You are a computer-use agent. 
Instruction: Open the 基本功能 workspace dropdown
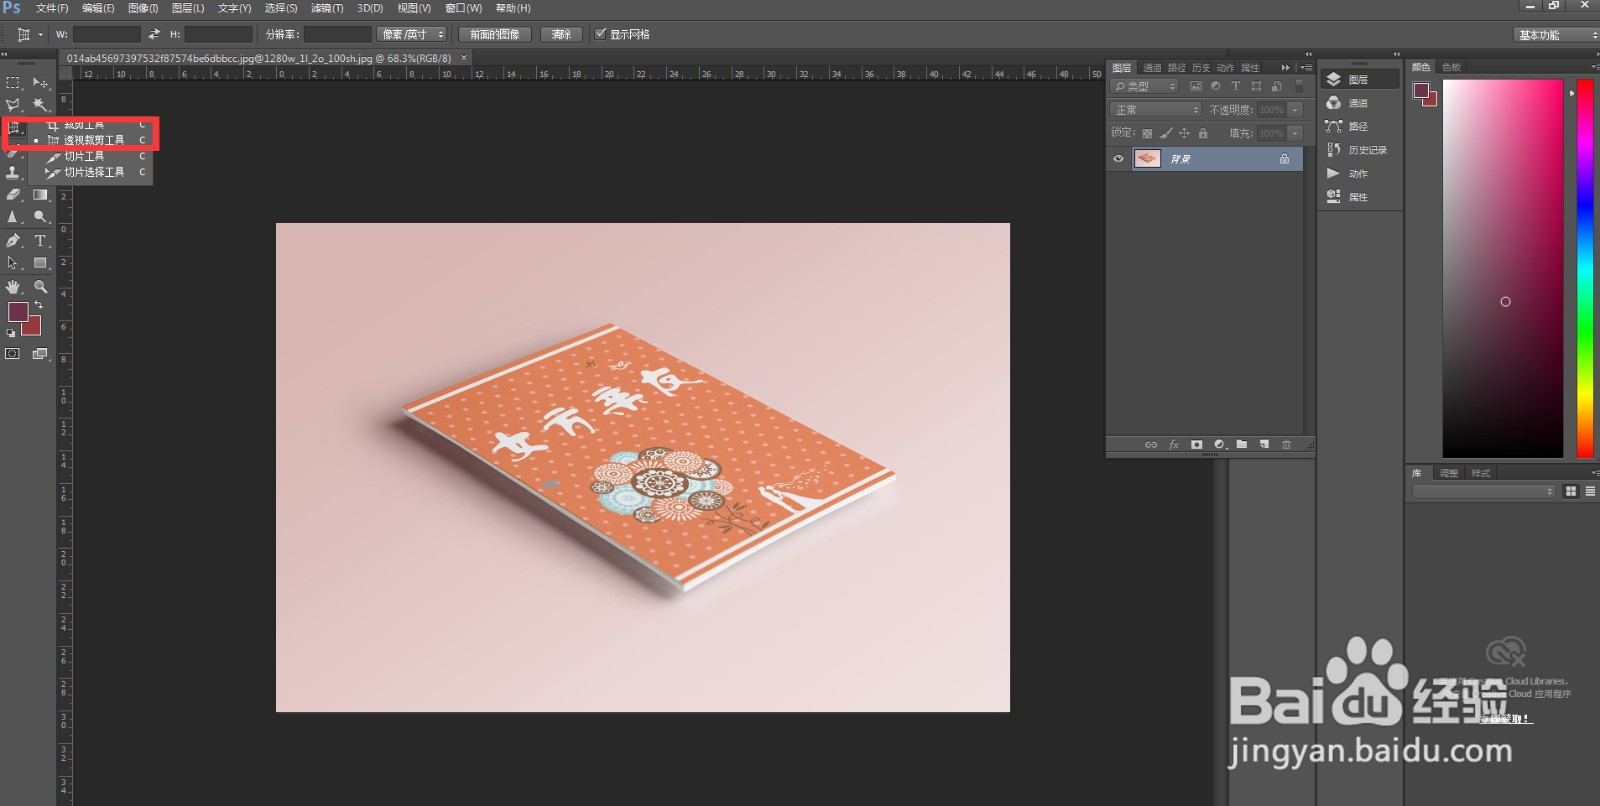click(1555, 34)
